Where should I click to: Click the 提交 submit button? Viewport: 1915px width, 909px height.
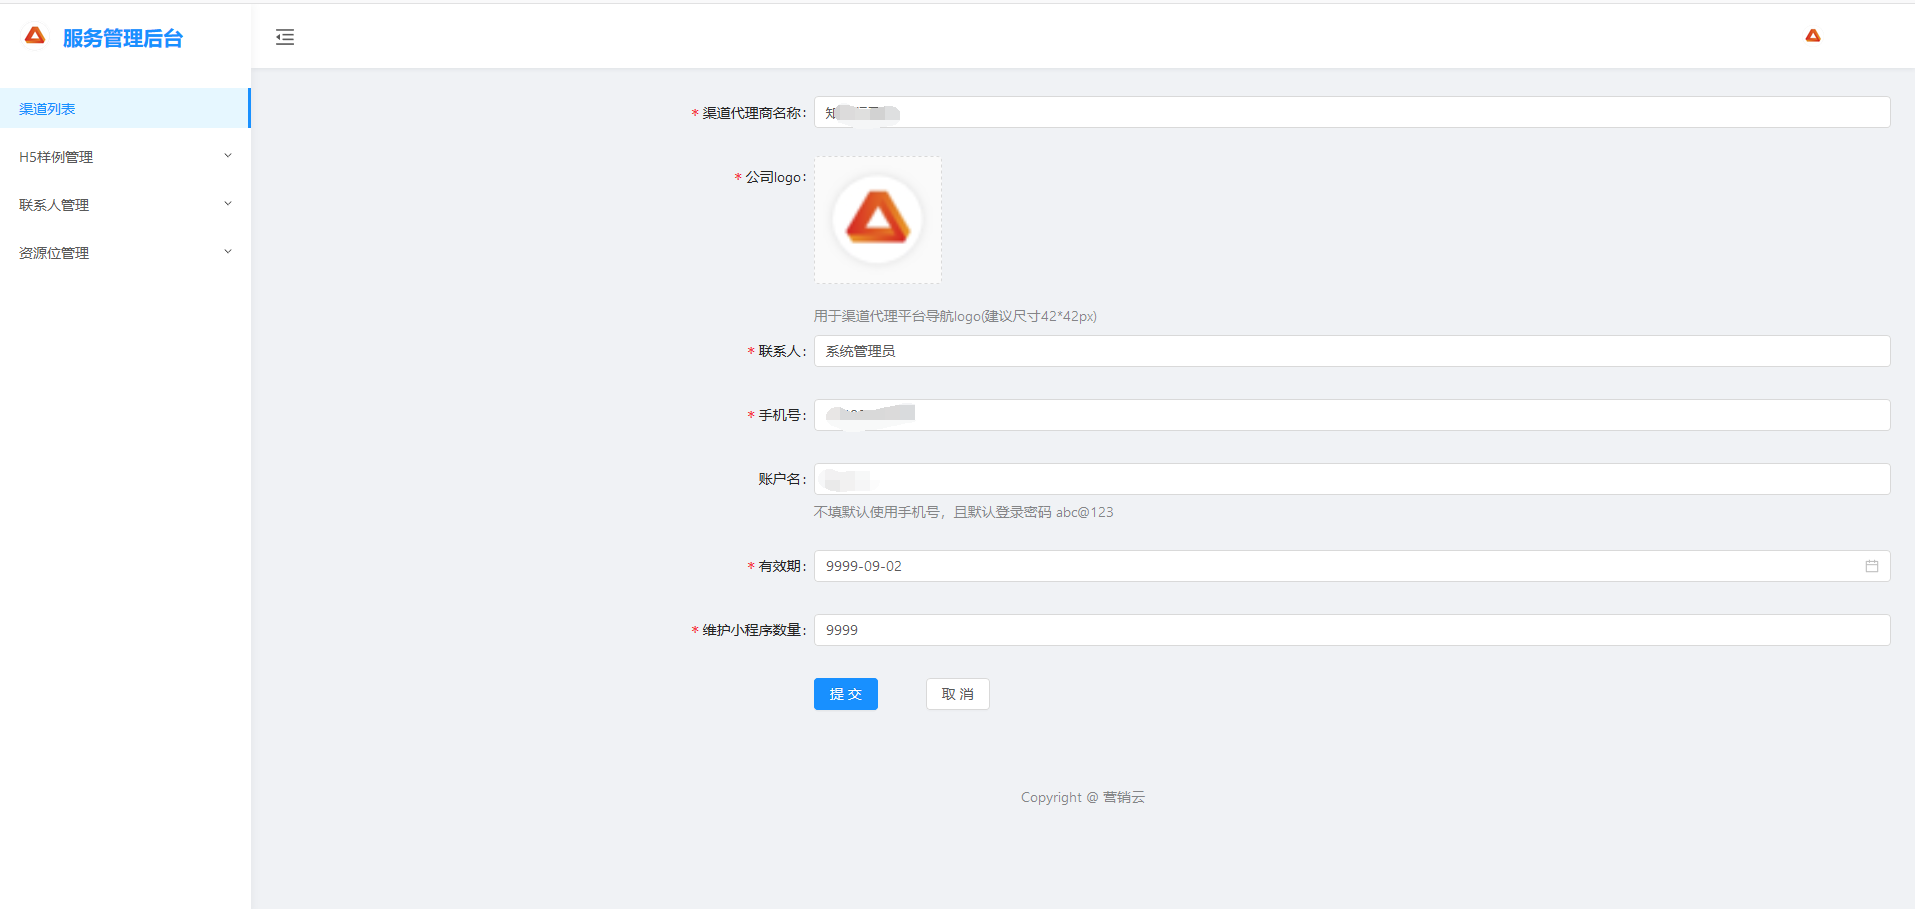(846, 694)
